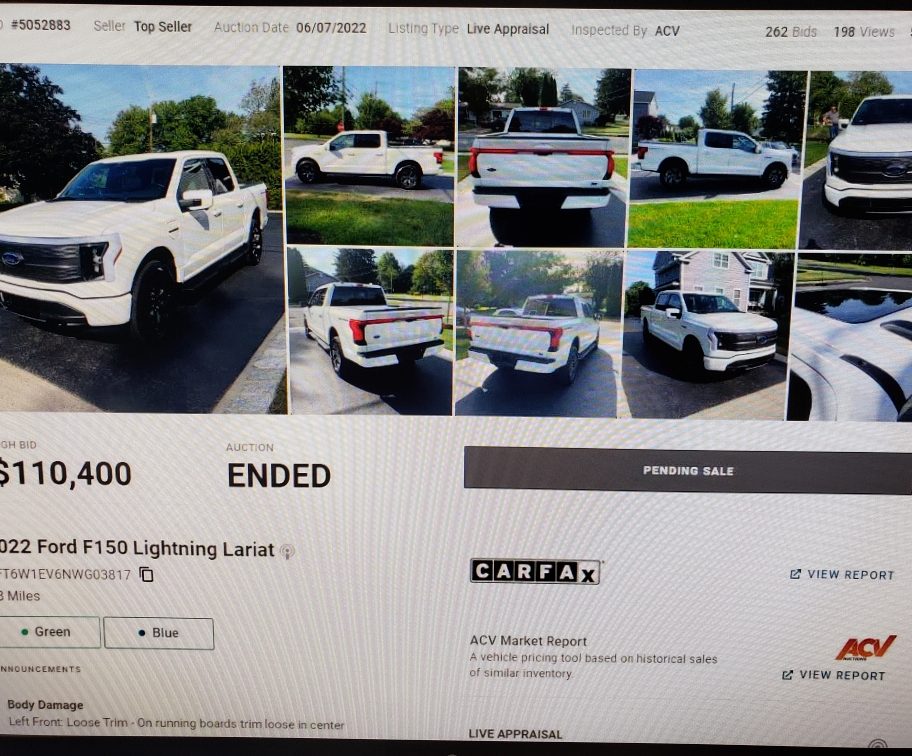The image size is (912, 756).
Task: Click the CARFAX logo
Action: [x=535, y=572]
